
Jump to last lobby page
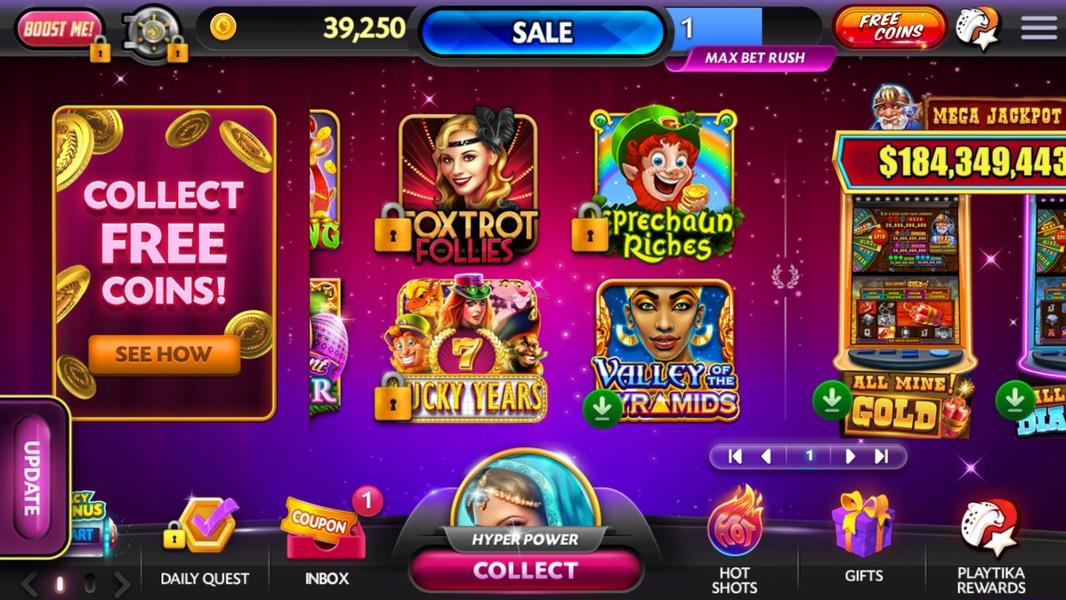pyautogui.click(x=882, y=457)
